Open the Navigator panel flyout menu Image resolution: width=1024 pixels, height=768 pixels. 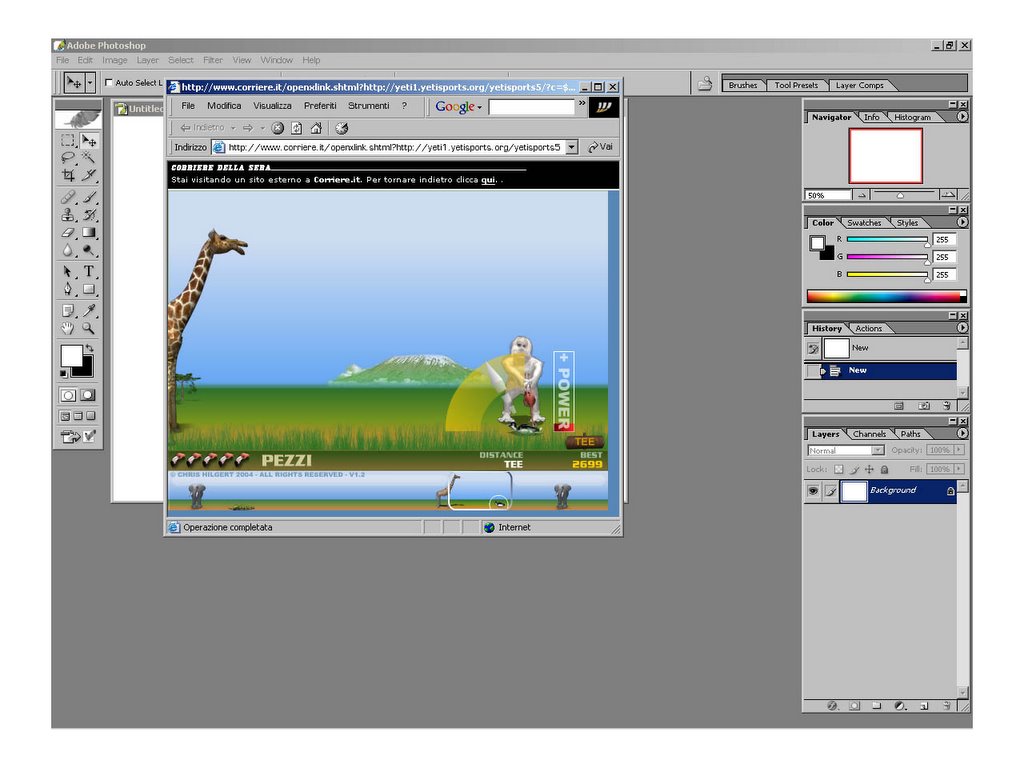(962, 117)
